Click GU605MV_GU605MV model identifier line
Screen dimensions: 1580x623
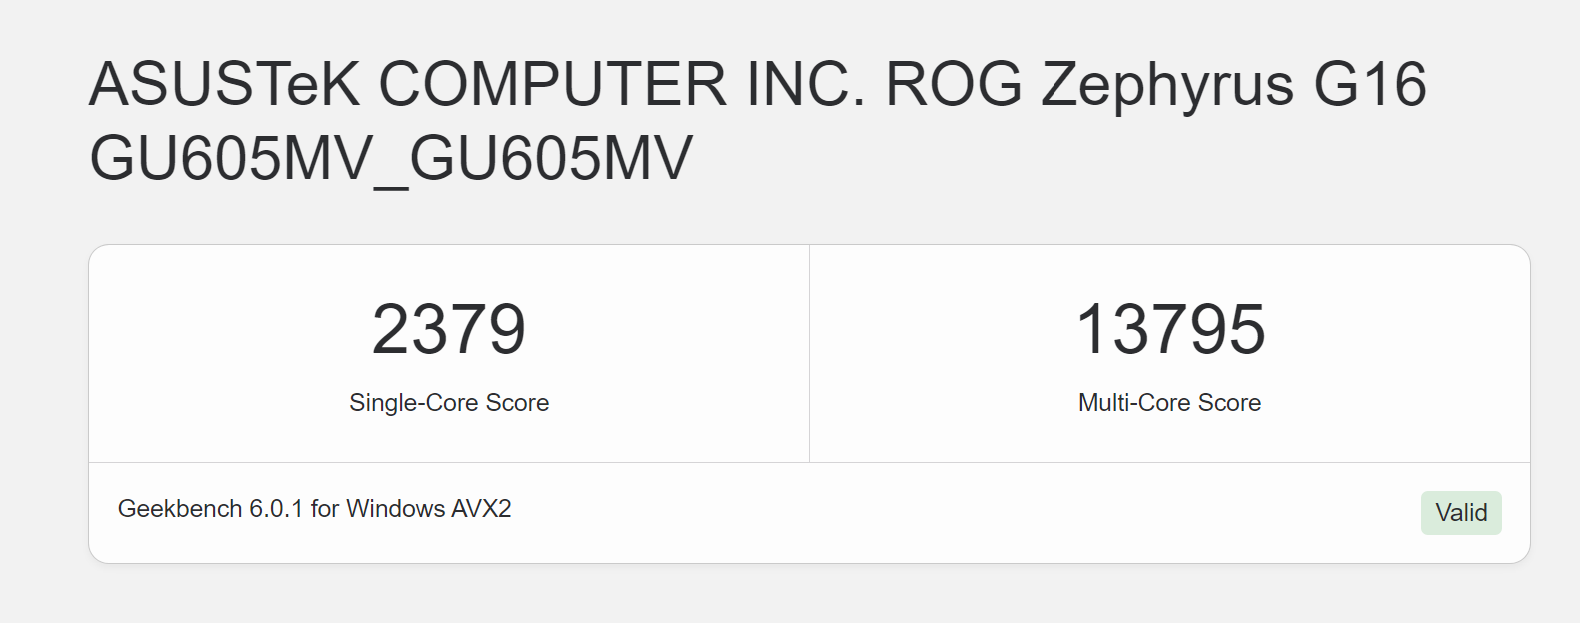[391, 159]
